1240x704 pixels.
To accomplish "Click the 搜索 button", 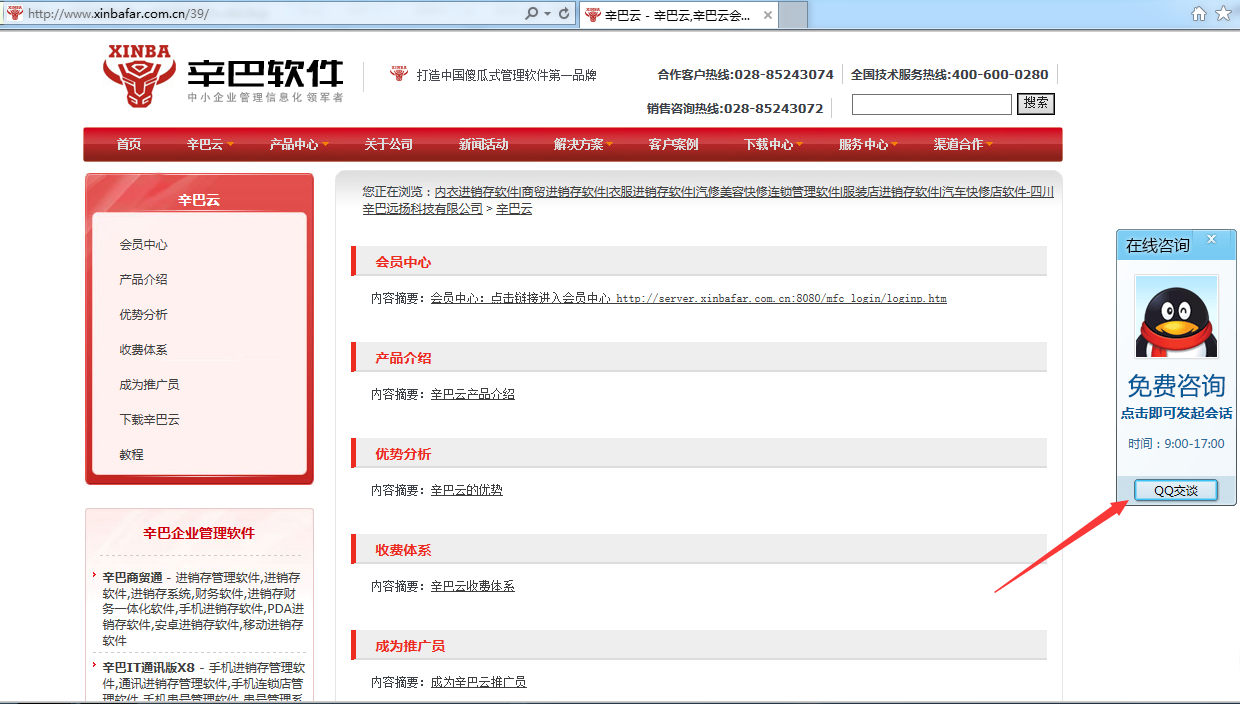I will [x=1036, y=104].
